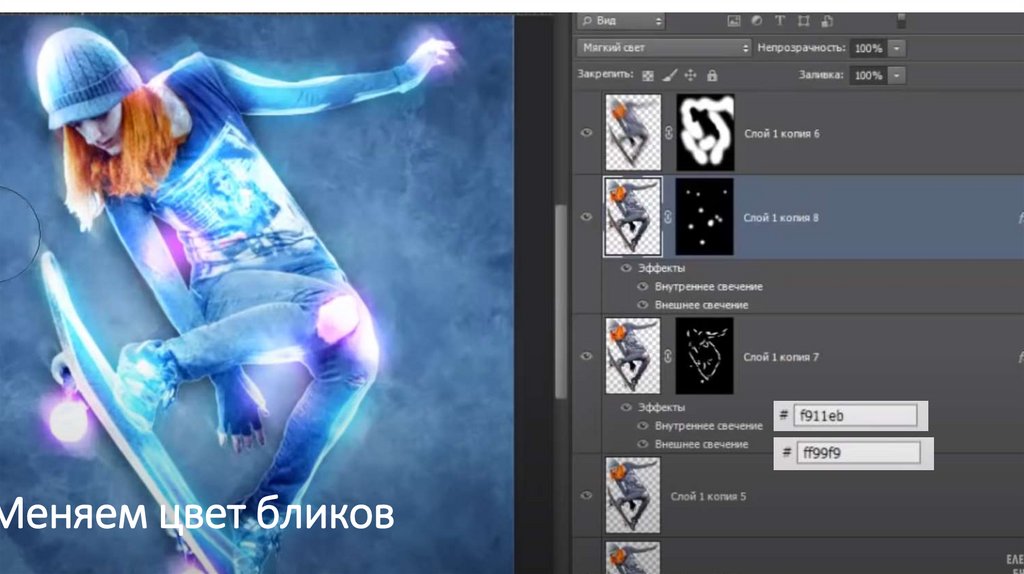The height and width of the screenshot is (574, 1024).
Task: Click Внутреннее свечение effect under копия 7
Action: coord(709,426)
